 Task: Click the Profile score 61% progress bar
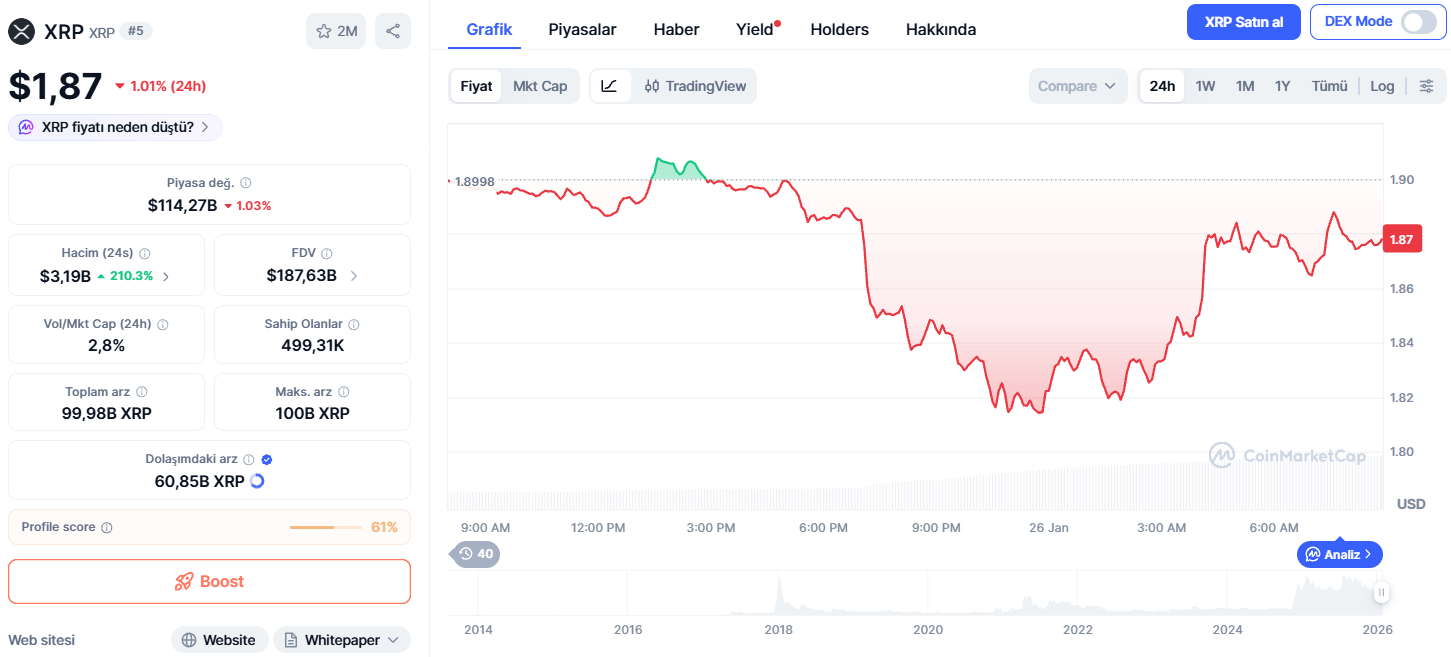(x=326, y=527)
